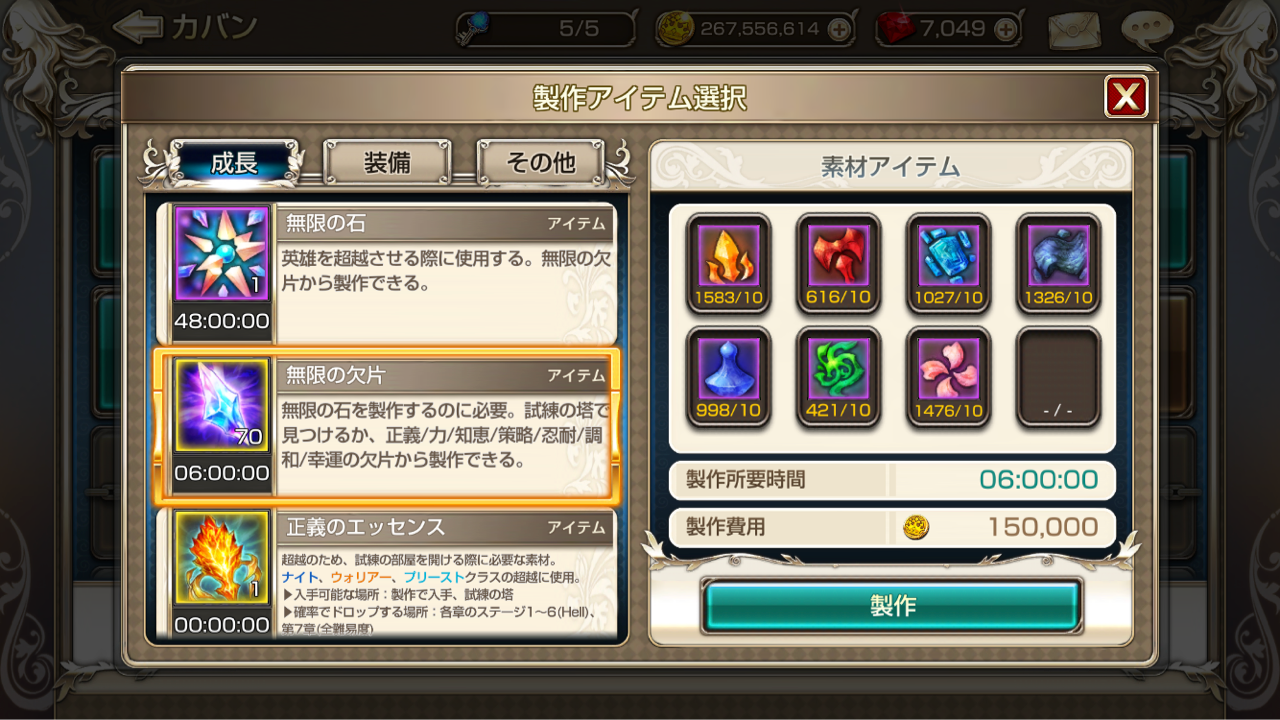Select the green swirl material 421/10
Screen dimensions: 1280x720
[x=838, y=377]
